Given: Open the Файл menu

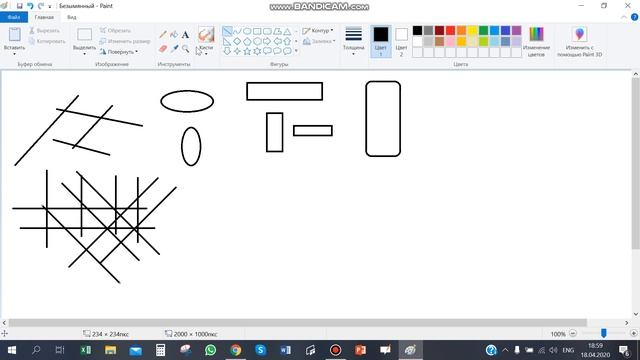Looking at the screenshot, I should (x=14, y=17).
